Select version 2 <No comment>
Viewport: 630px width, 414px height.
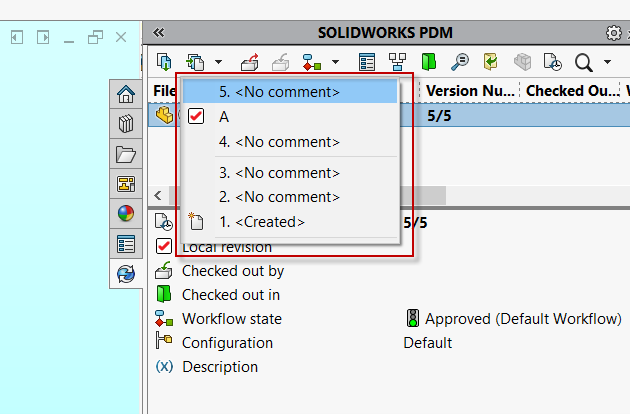[x=290, y=197]
